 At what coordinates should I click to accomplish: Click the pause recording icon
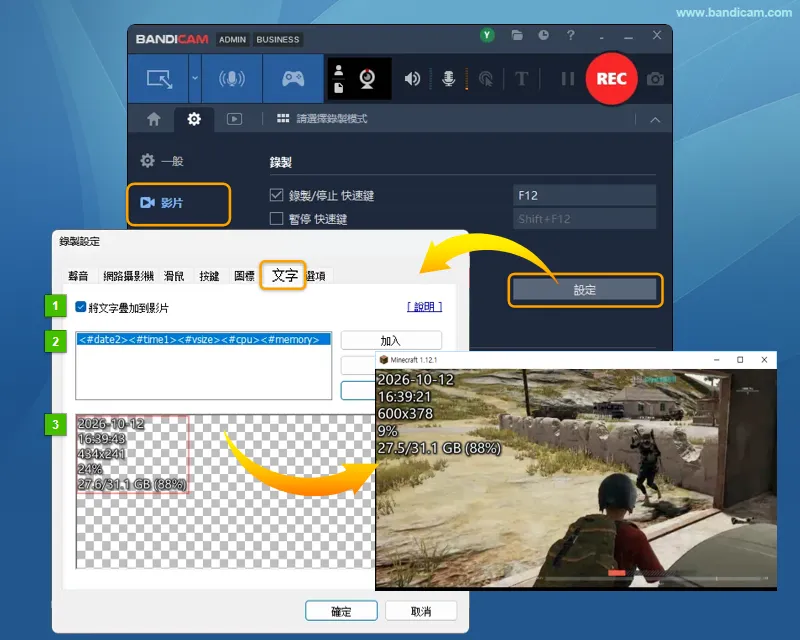(567, 79)
